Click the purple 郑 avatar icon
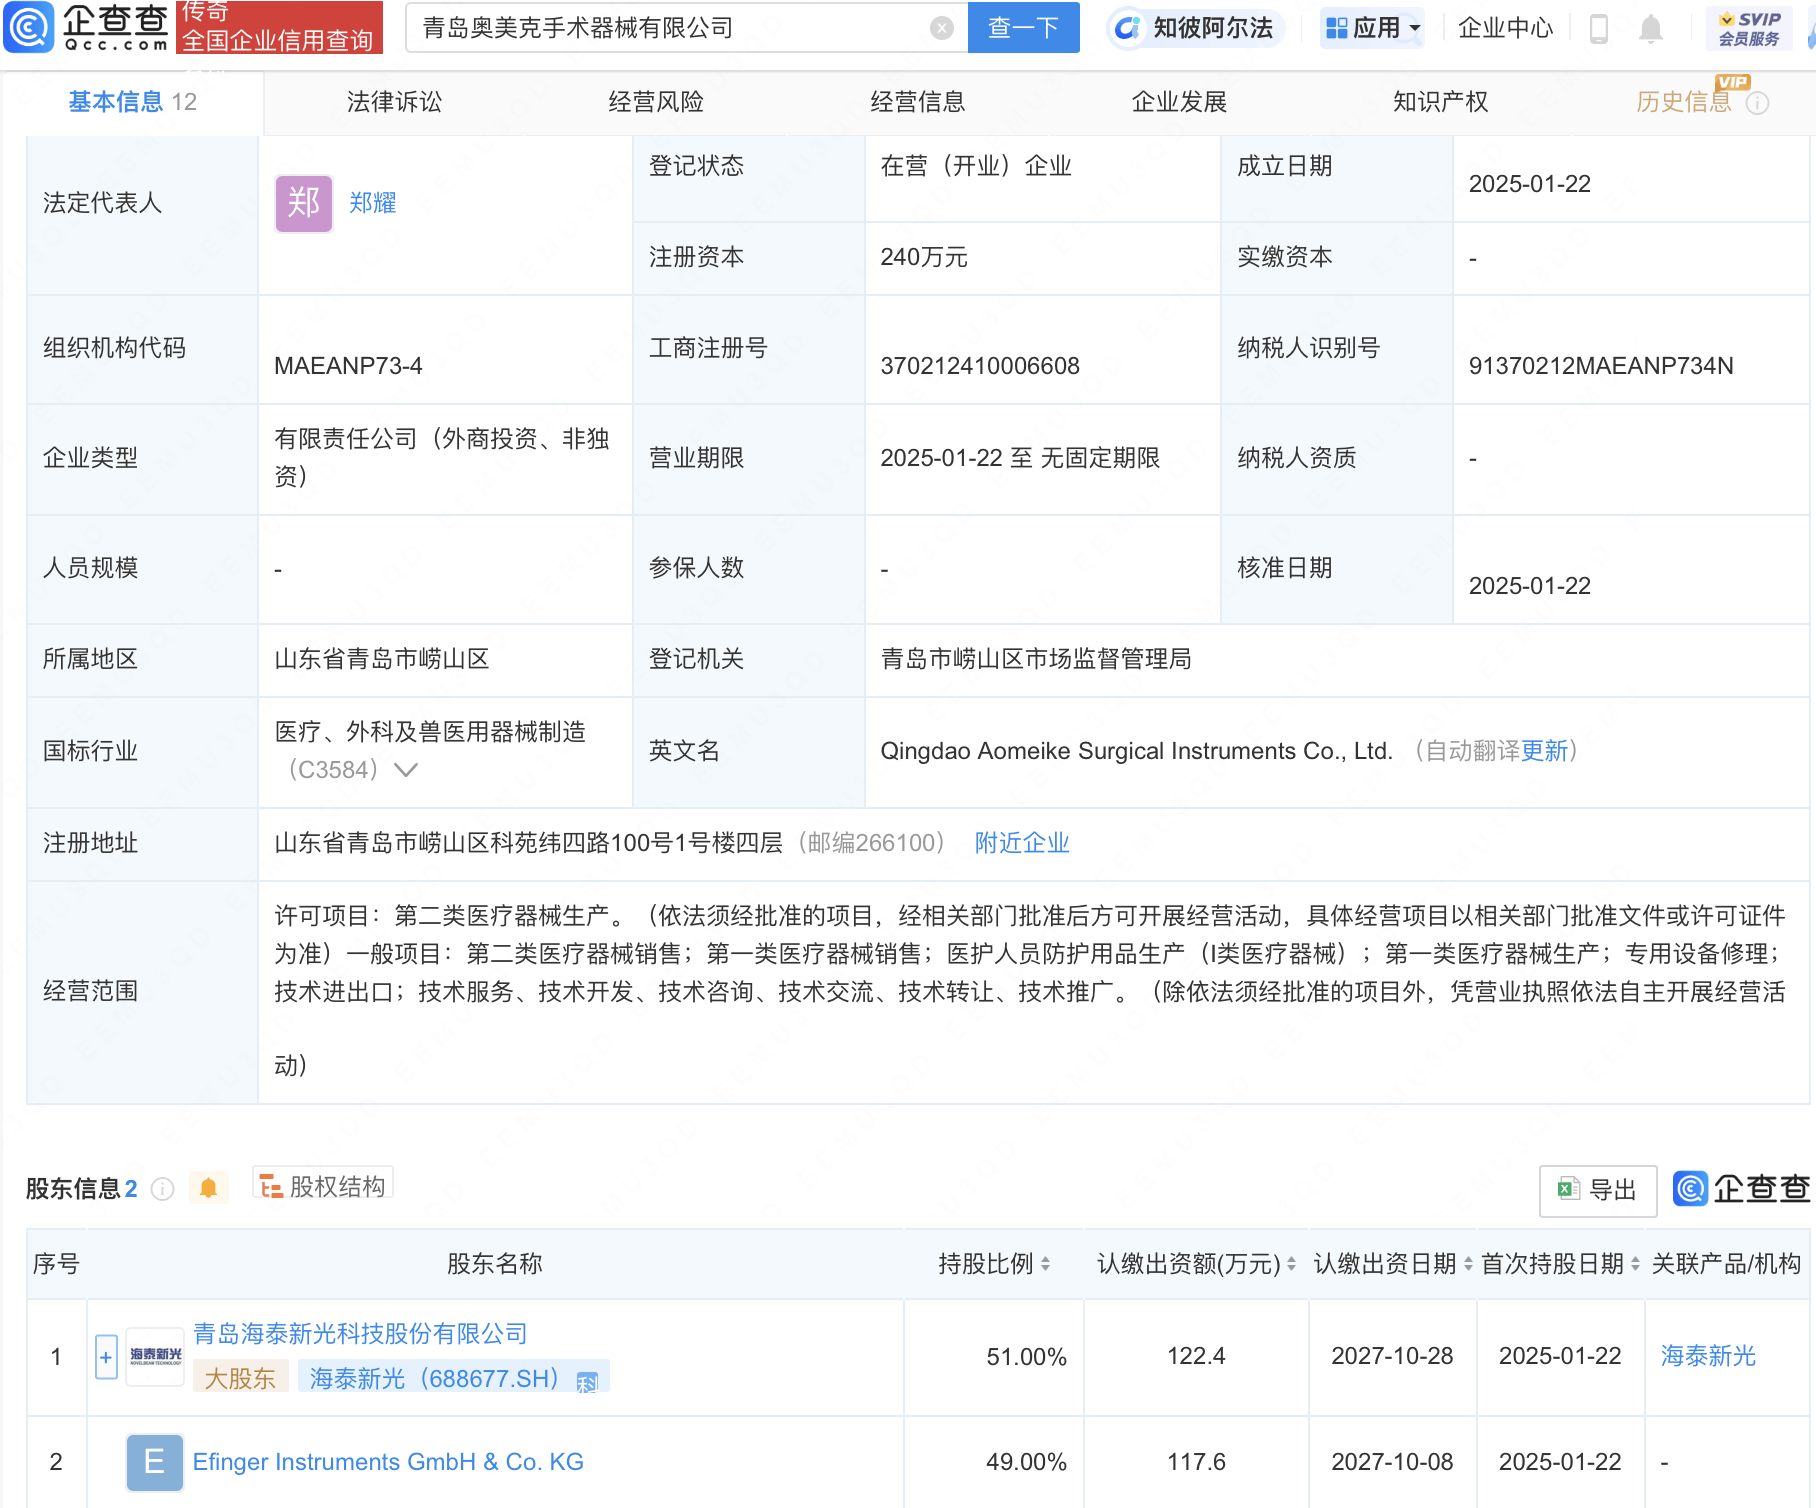1816x1508 pixels. point(304,203)
